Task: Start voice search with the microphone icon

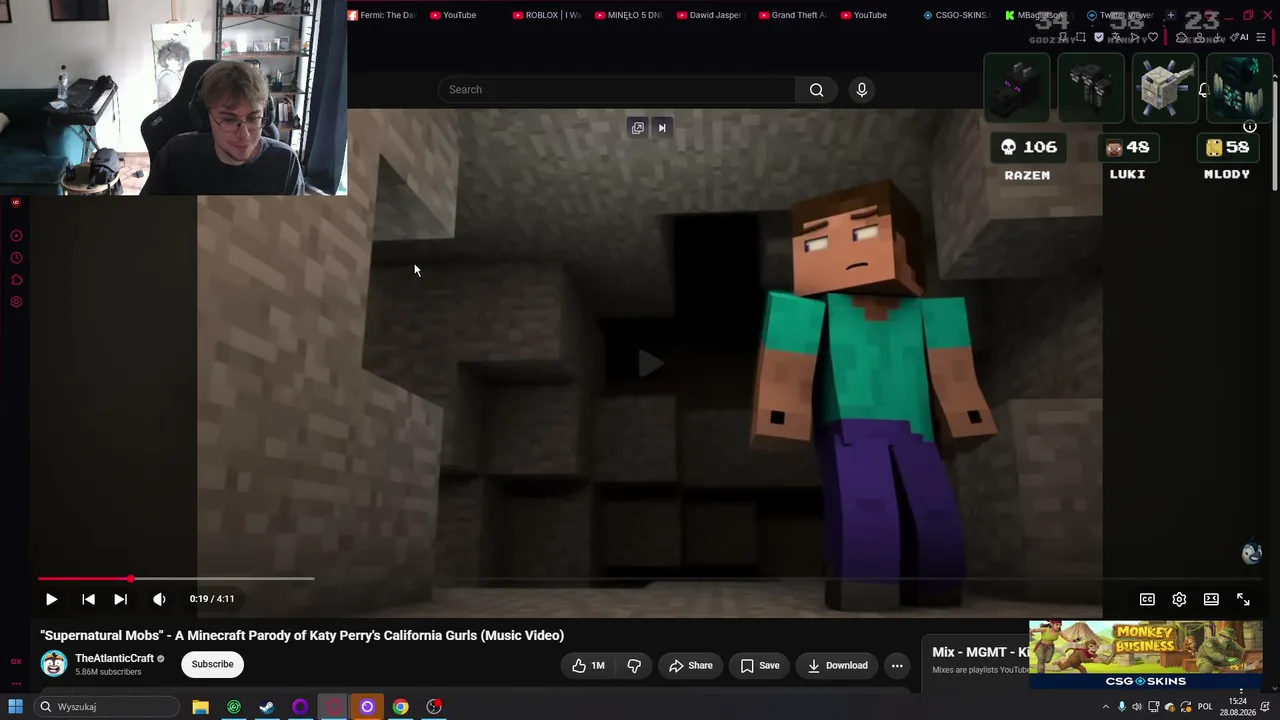Action: [862, 90]
